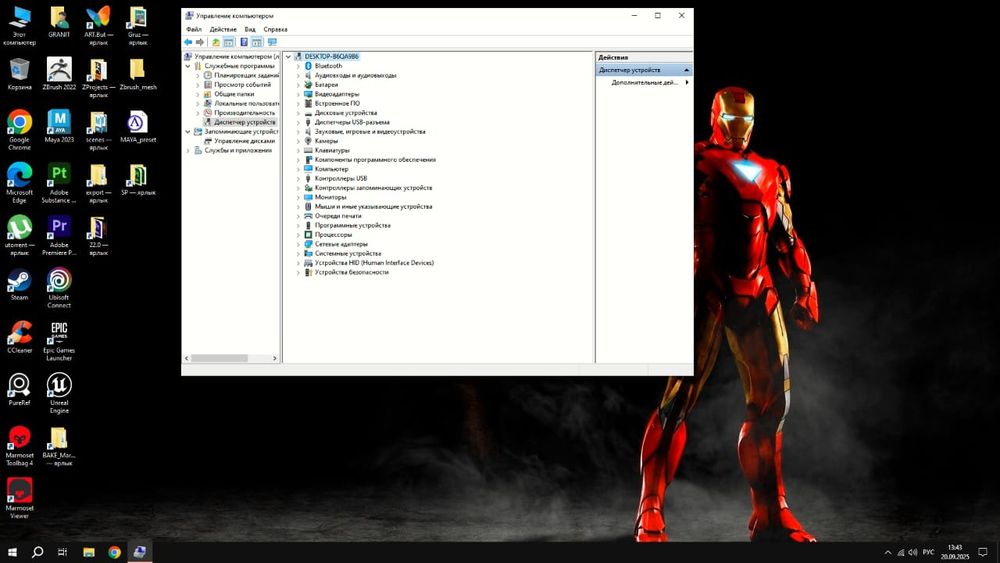Toggle the action pane toolbar icon

(x=257, y=42)
